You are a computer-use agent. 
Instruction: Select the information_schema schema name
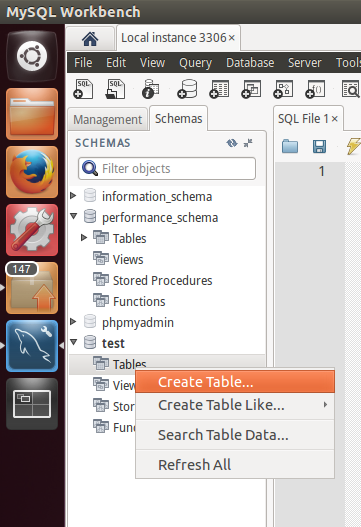pos(157,197)
